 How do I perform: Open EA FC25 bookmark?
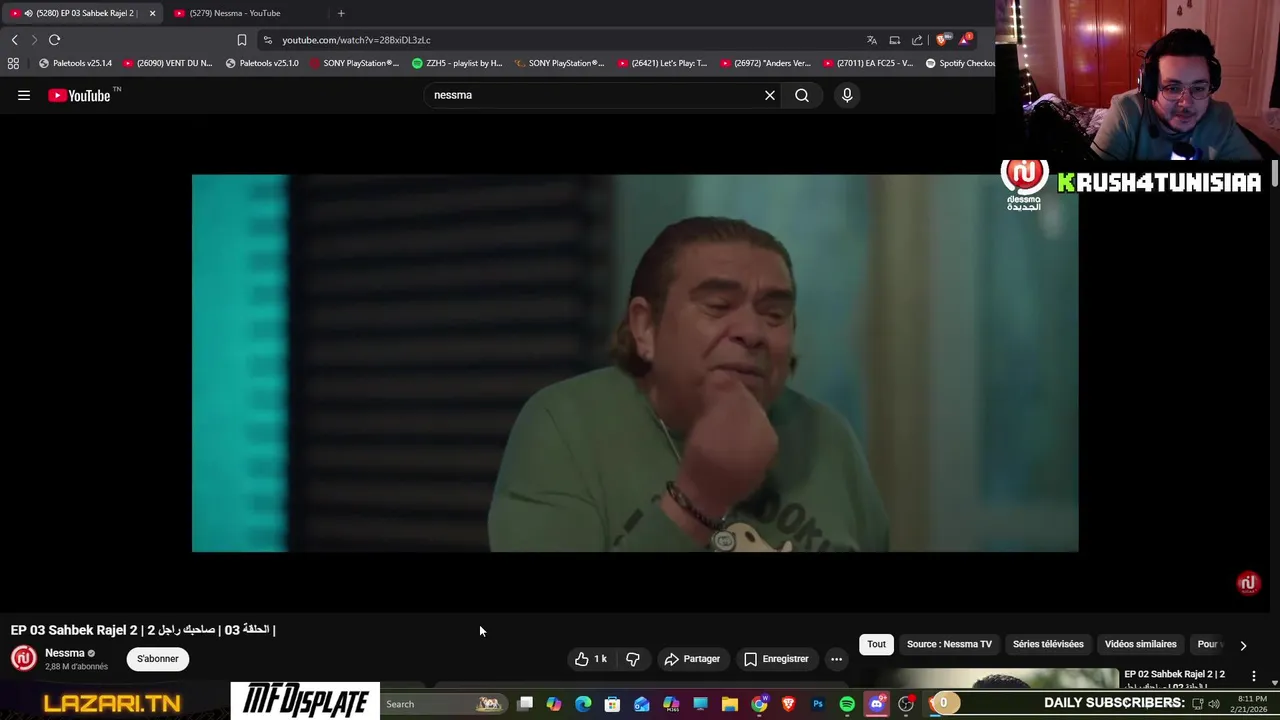click(x=868, y=63)
